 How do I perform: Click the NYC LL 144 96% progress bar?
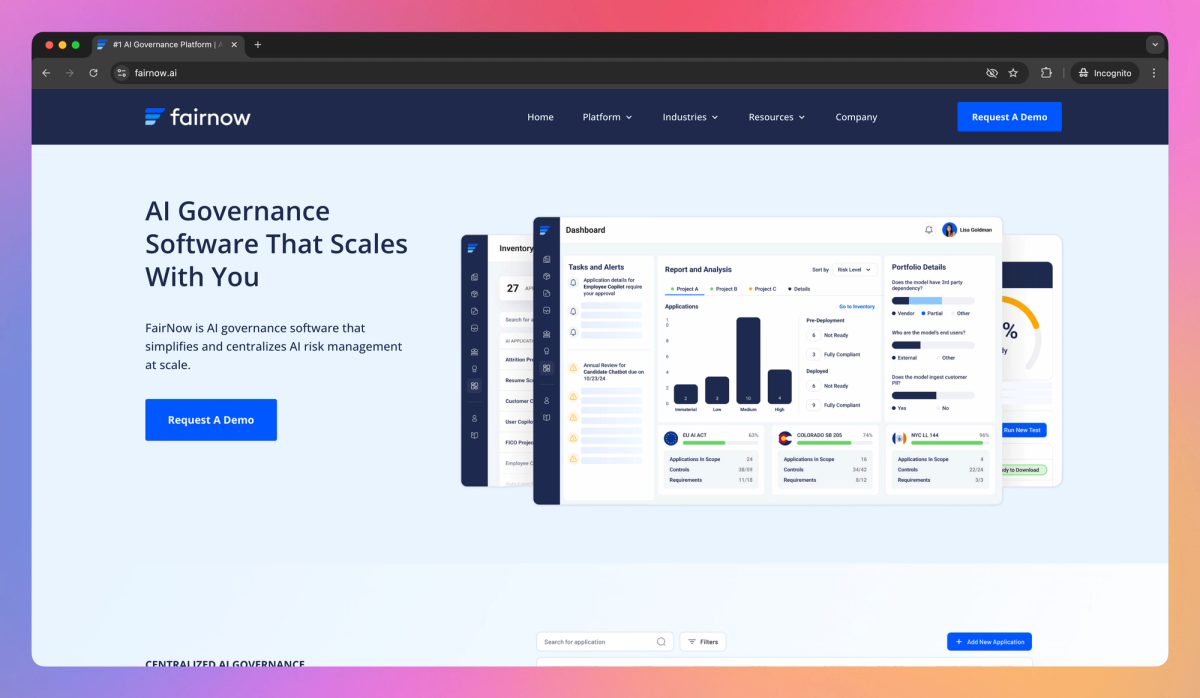pos(949,442)
